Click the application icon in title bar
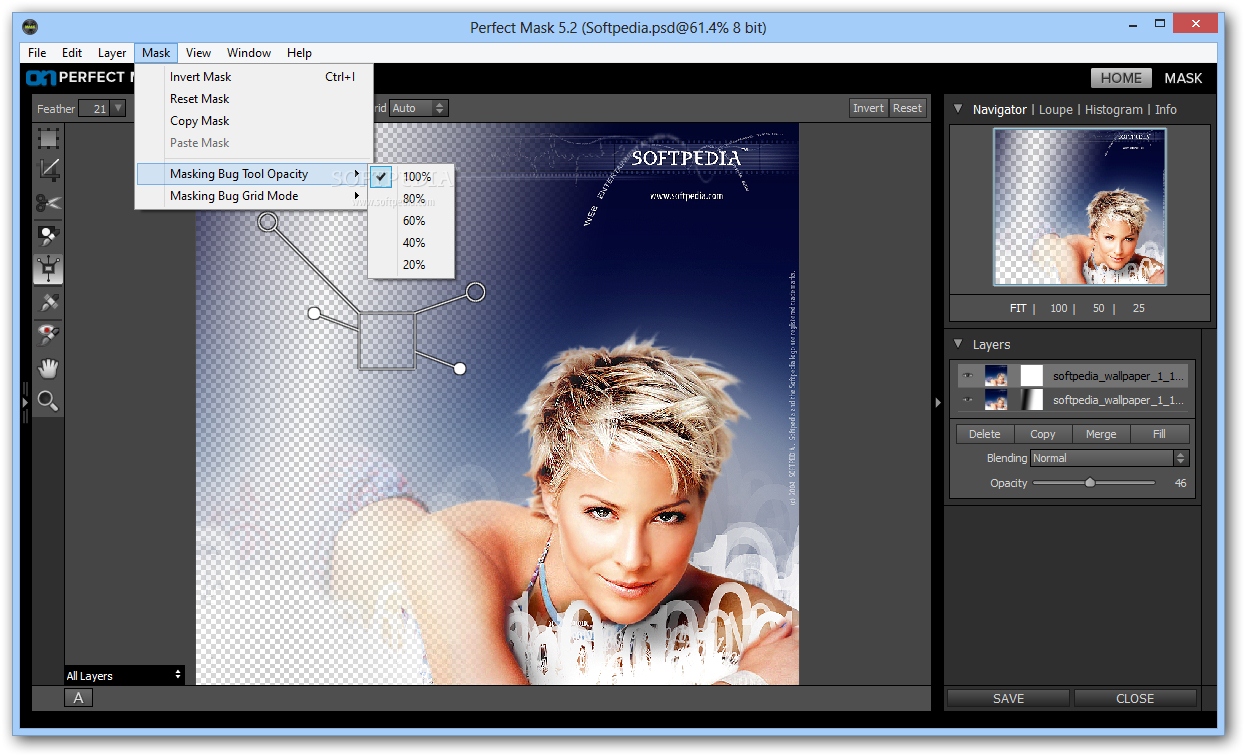1245x756 pixels. coord(31,27)
